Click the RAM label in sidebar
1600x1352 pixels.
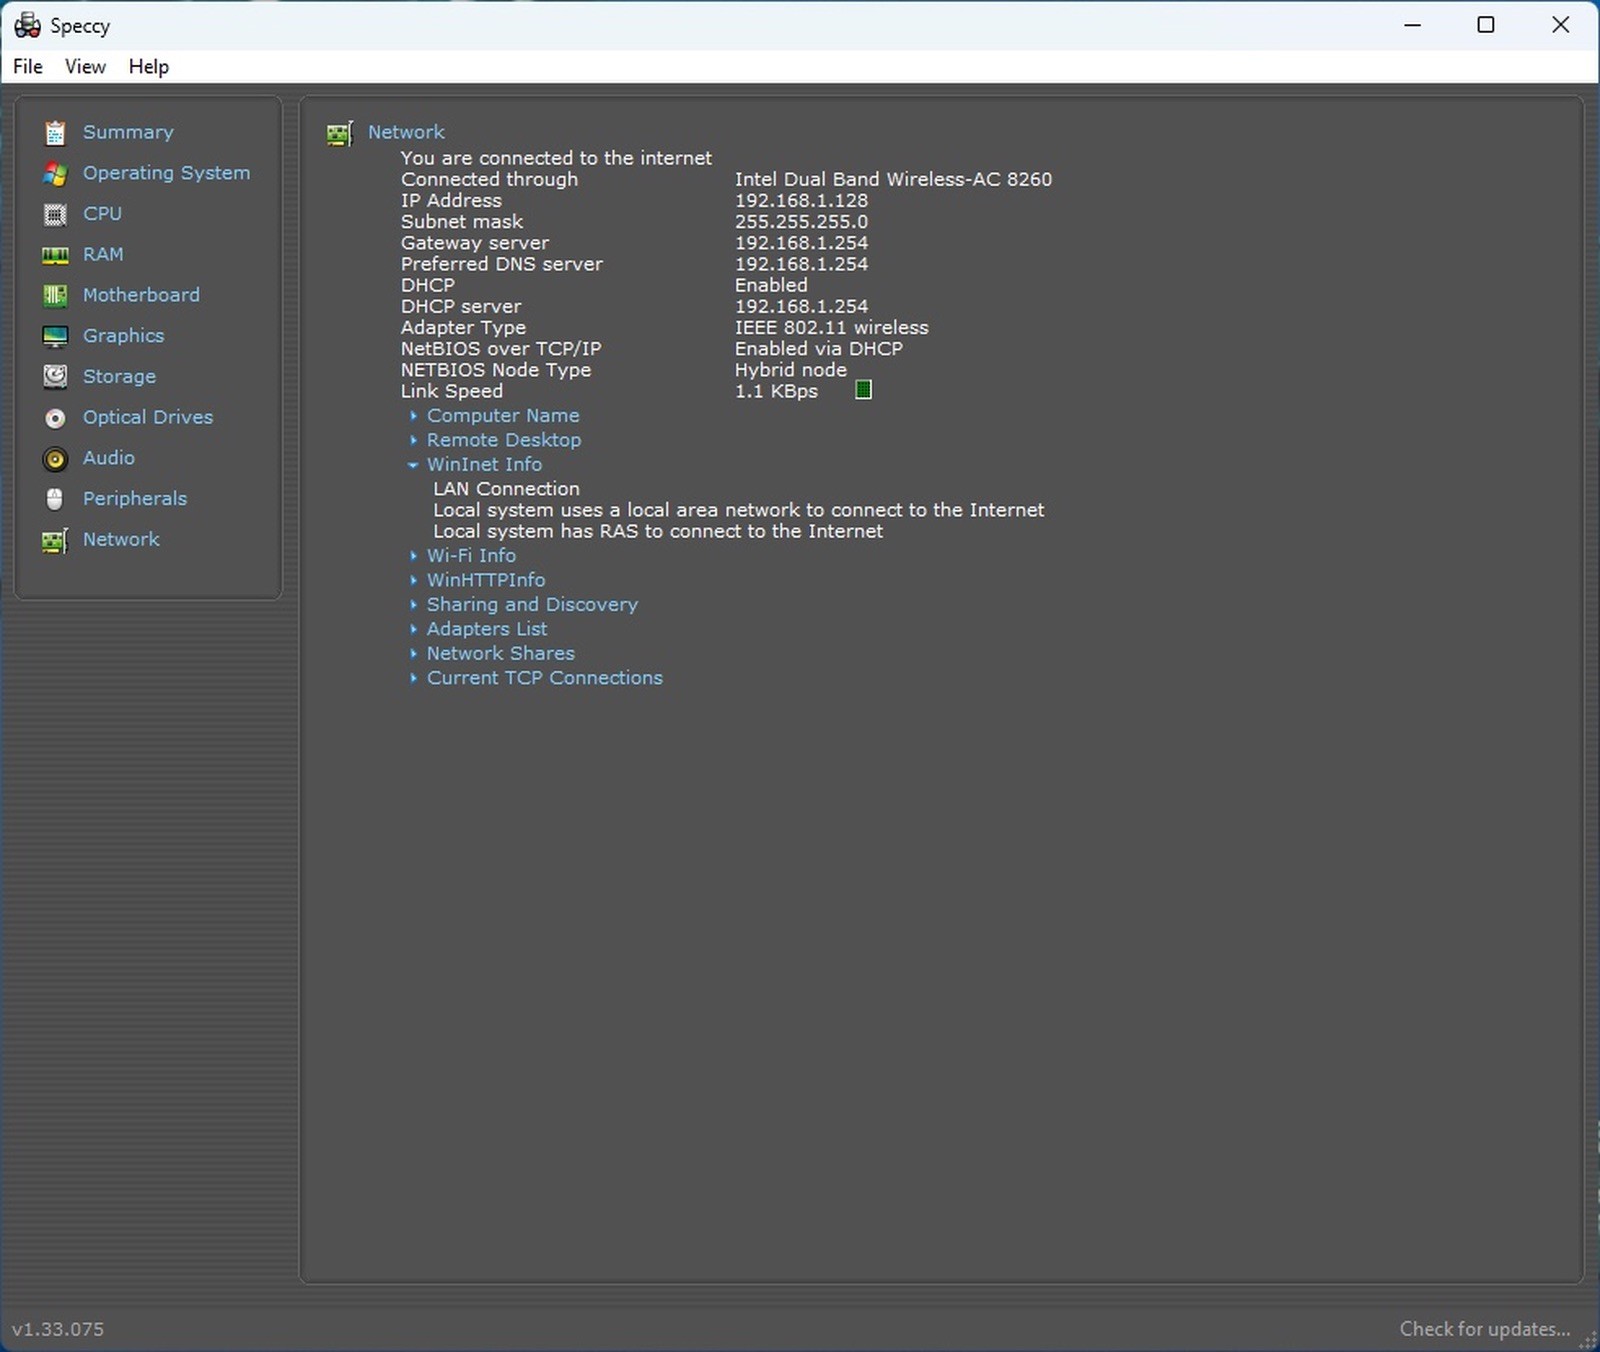(103, 254)
